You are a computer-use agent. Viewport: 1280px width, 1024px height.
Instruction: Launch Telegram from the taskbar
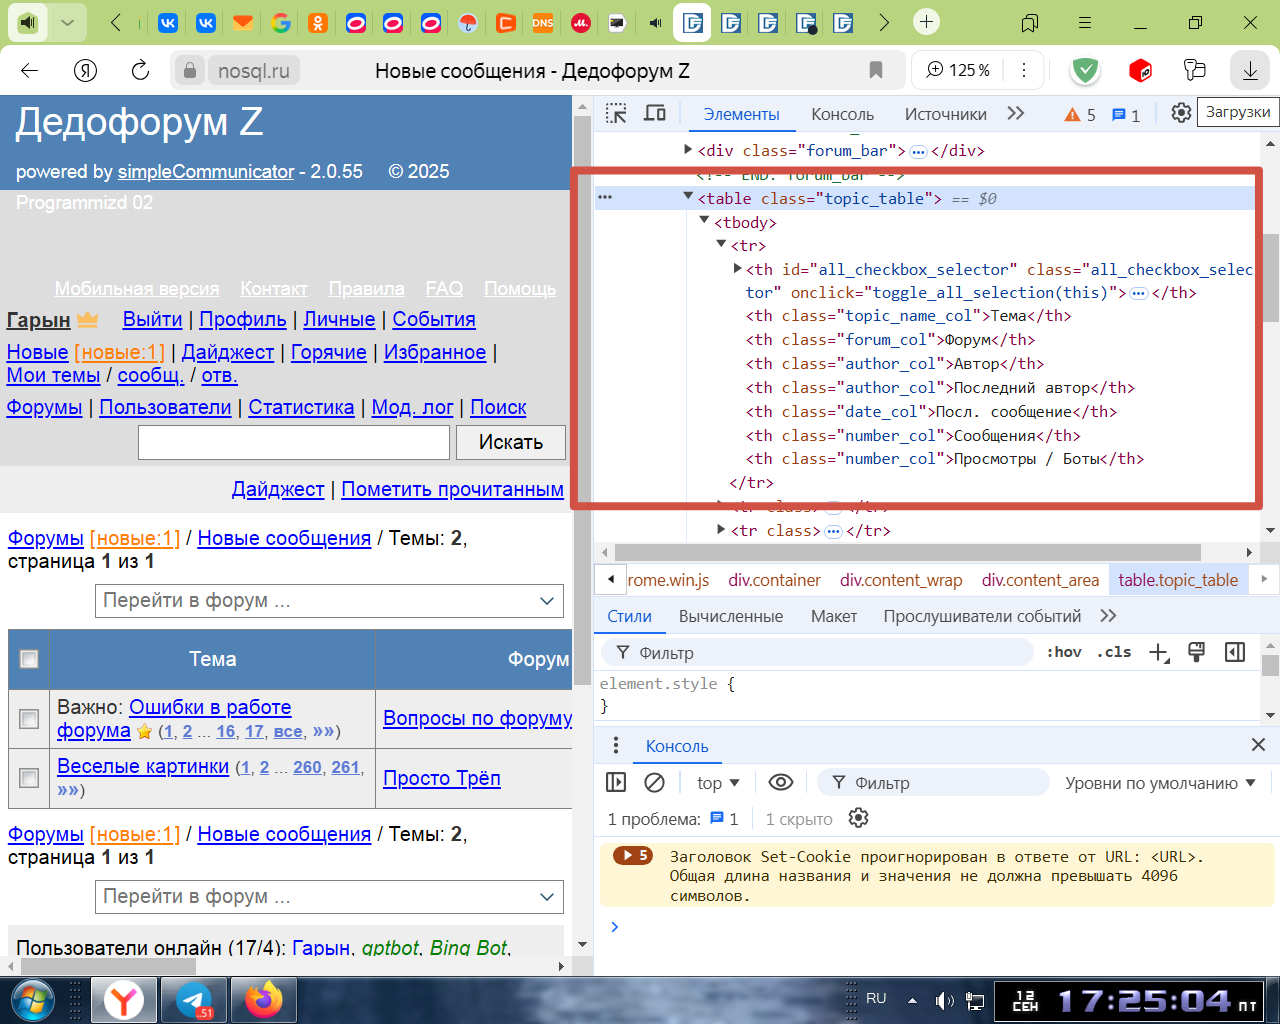click(193, 999)
